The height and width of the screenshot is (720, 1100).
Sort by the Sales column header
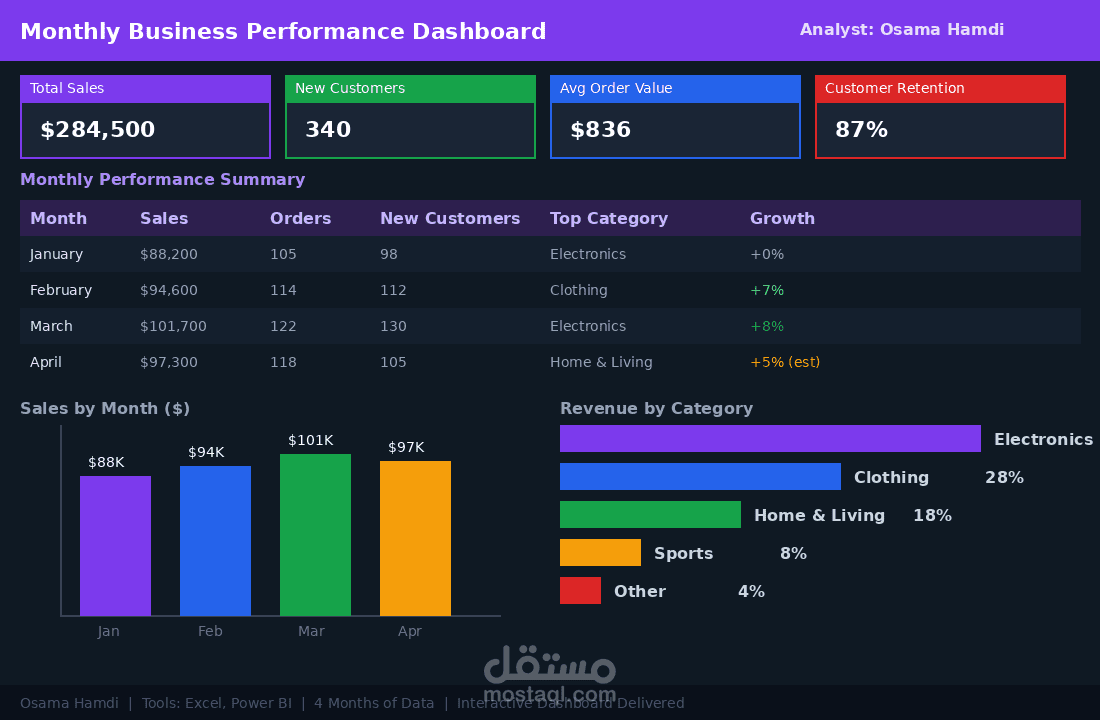coord(164,218)
